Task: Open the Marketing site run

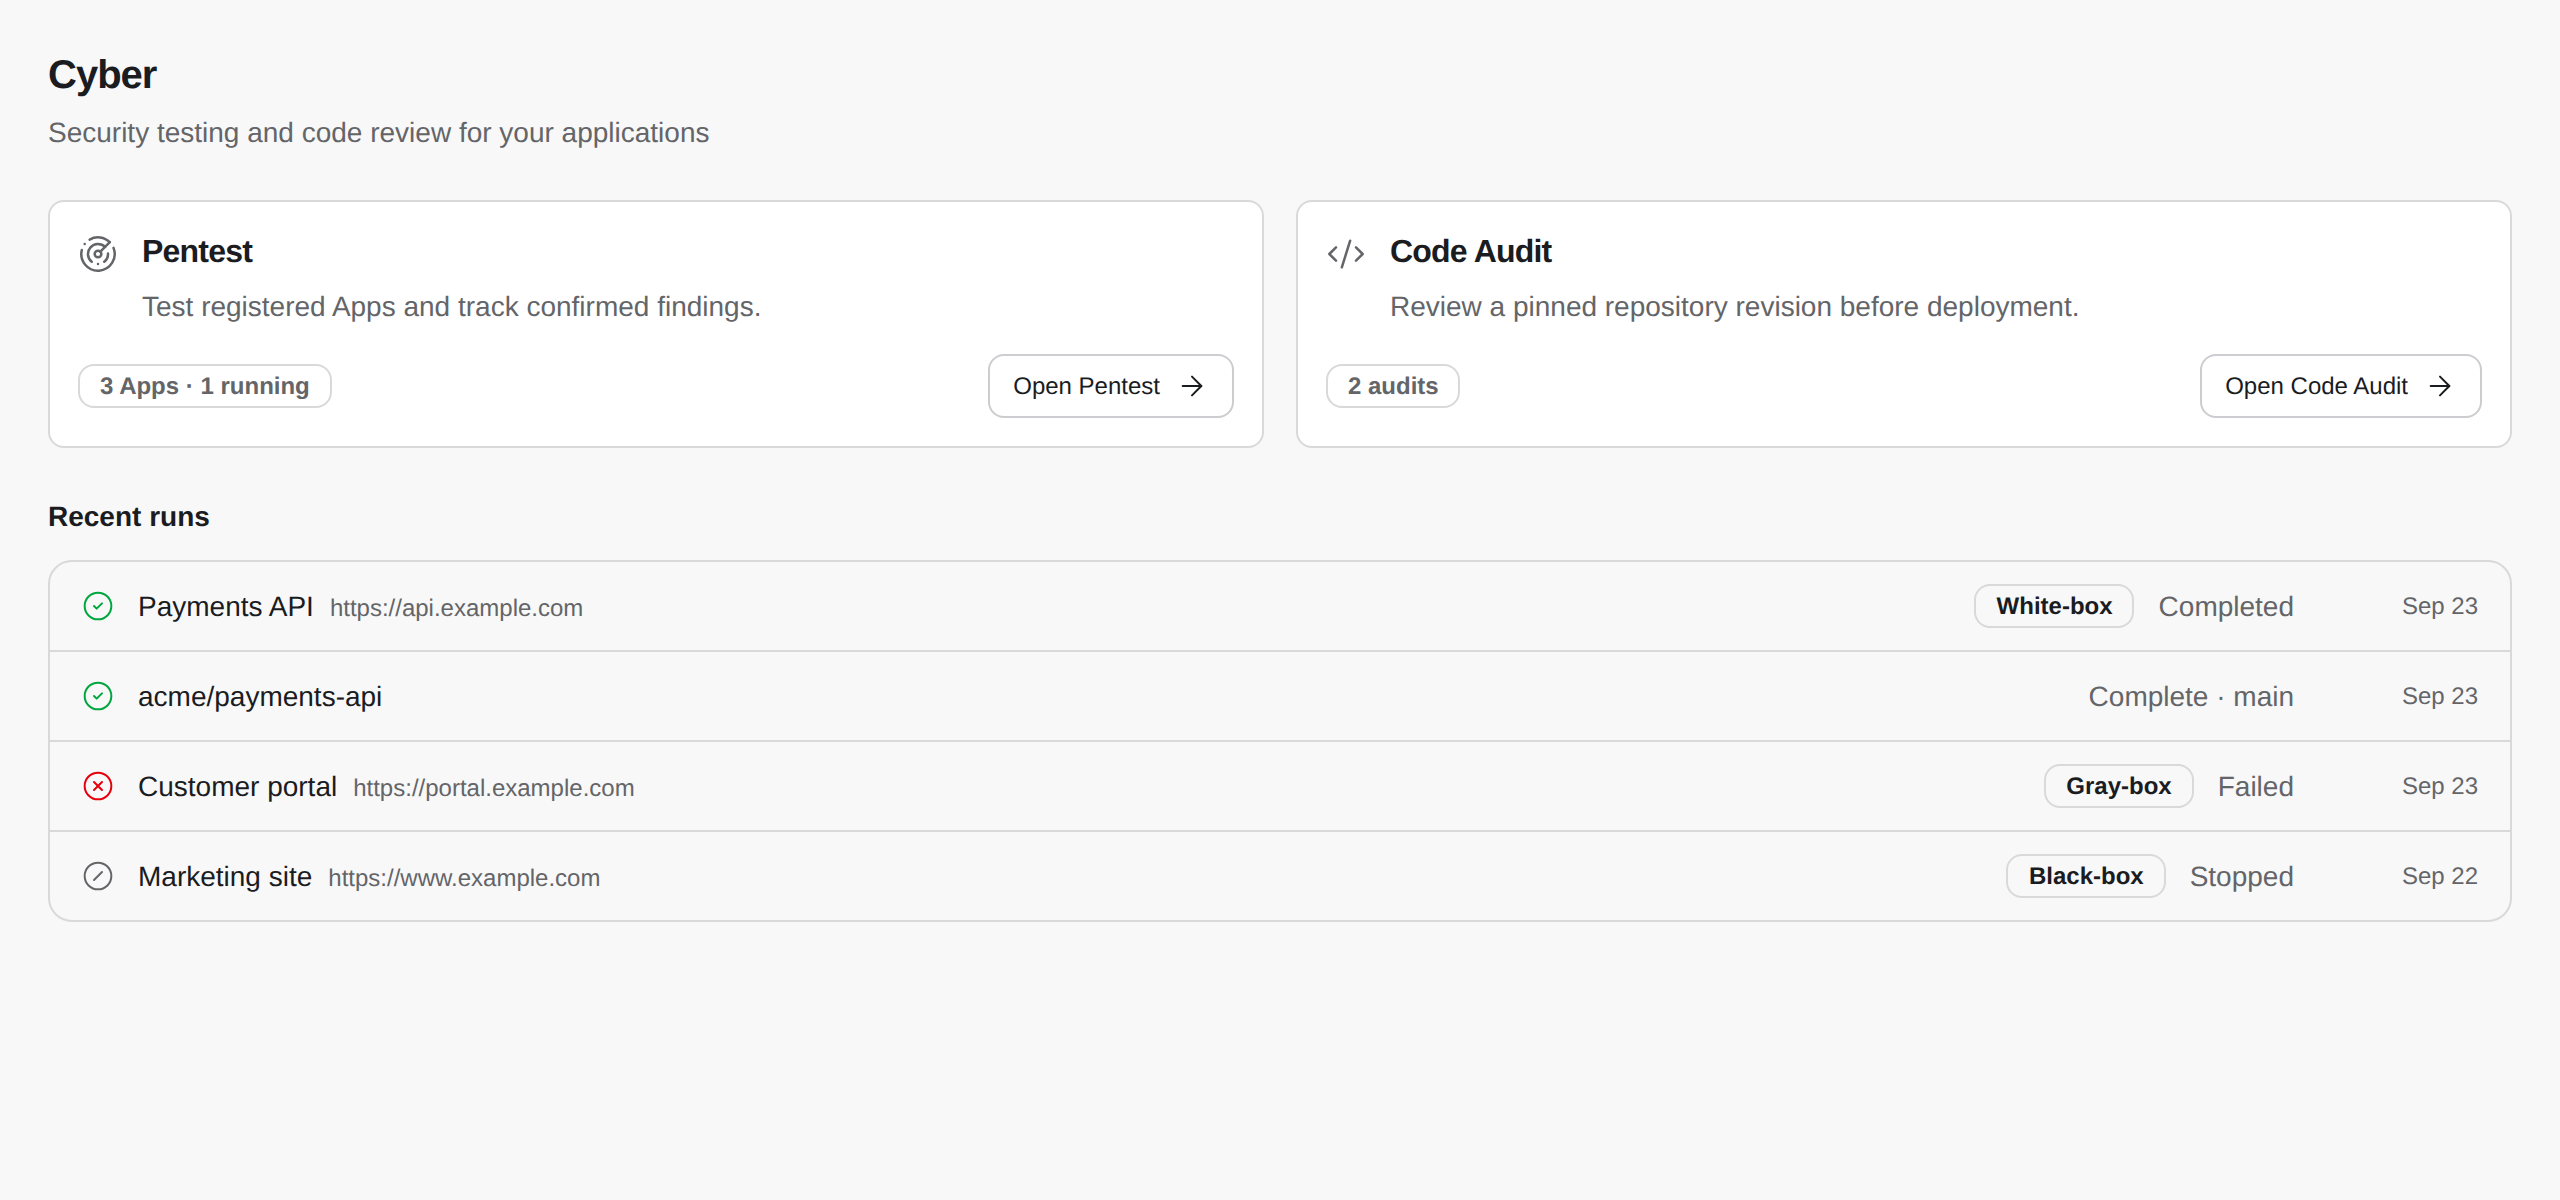Action: pos(1280,876)
